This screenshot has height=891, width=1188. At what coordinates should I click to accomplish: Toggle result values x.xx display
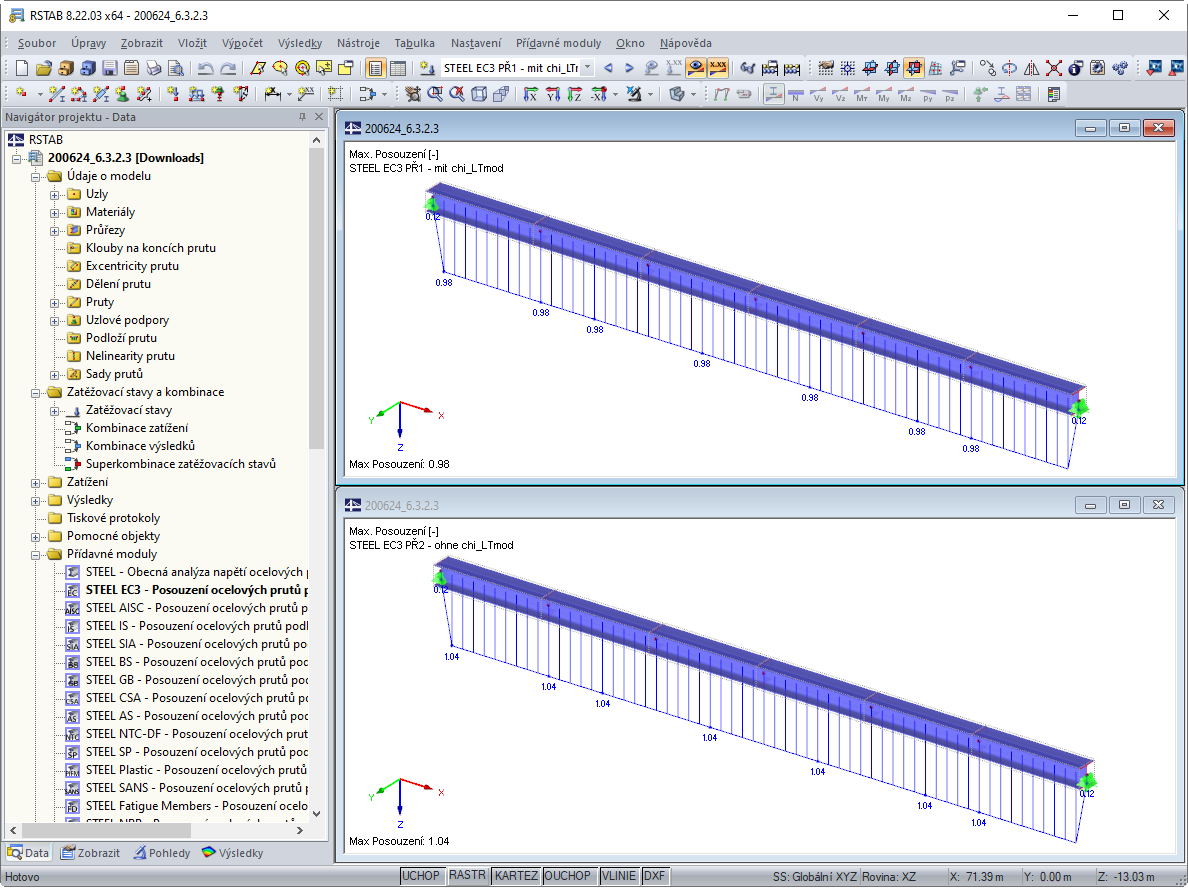pyautogui.click(x=717, y=68)
